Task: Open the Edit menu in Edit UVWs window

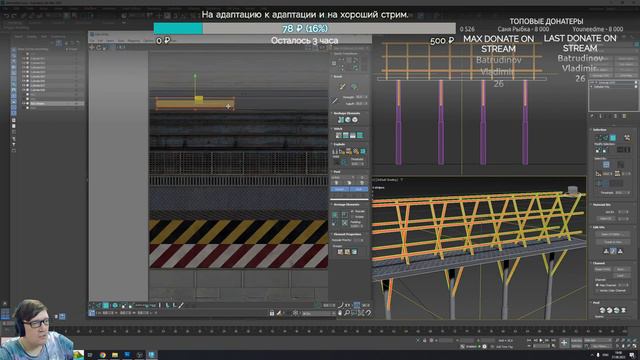Action: click(100, 41)
